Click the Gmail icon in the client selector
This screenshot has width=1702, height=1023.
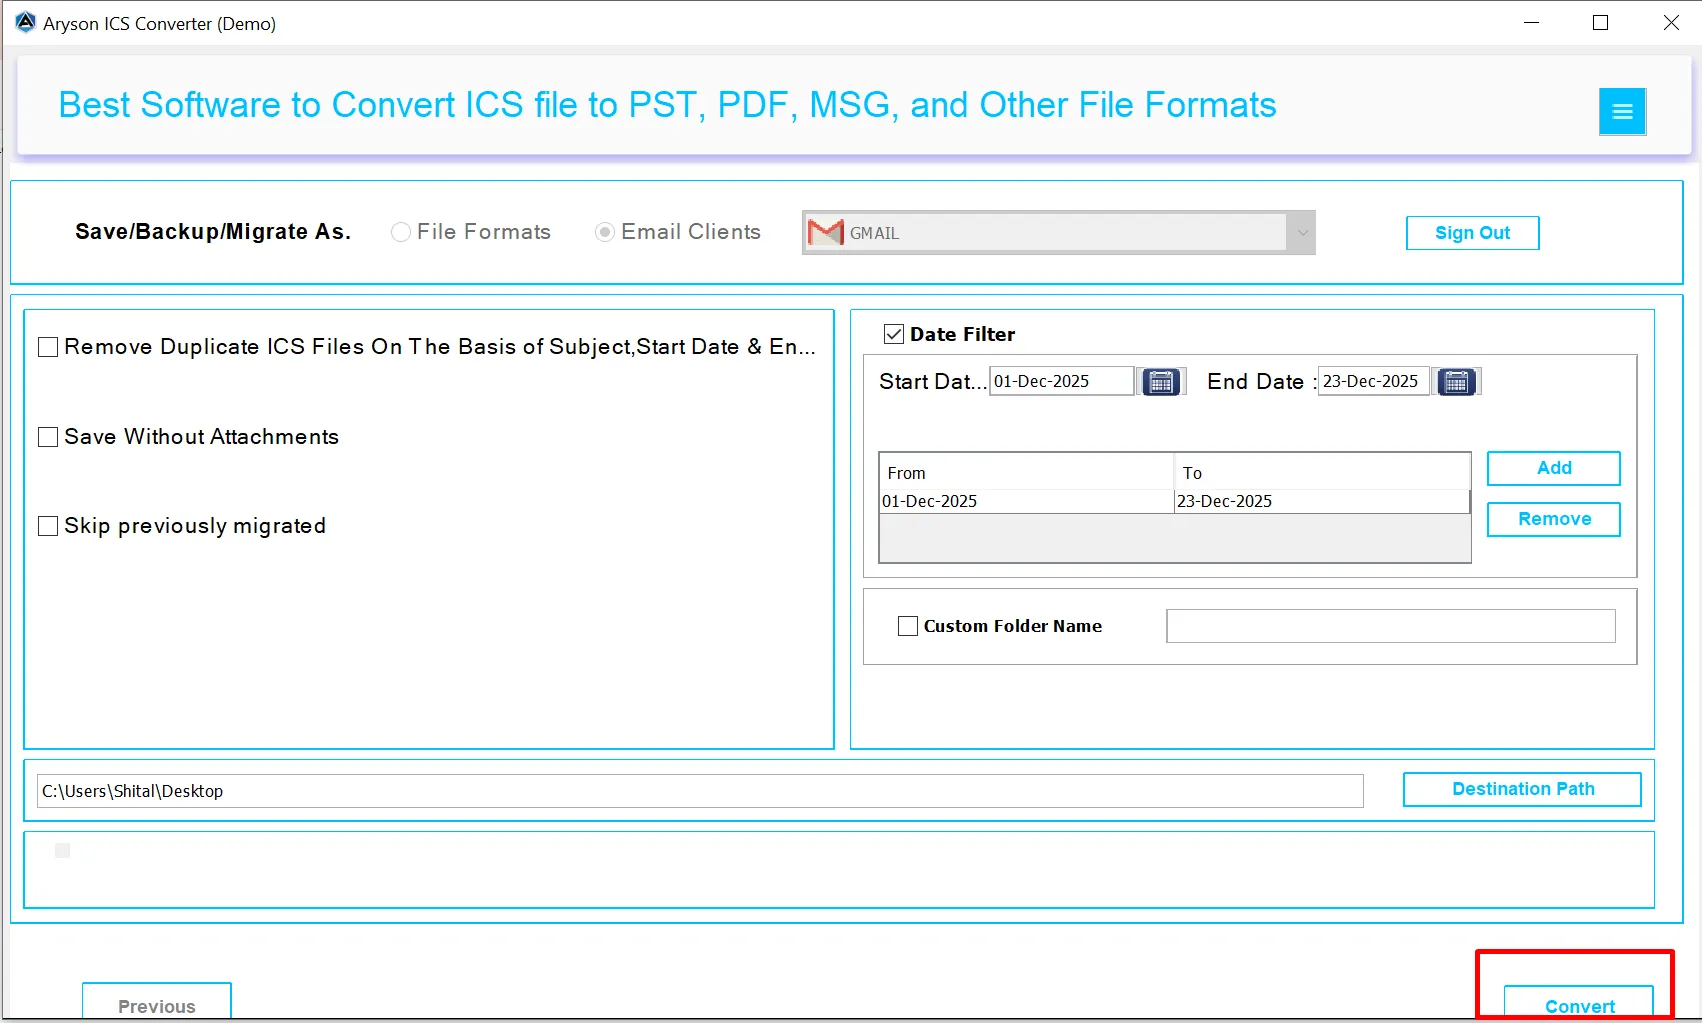point(824,232)
